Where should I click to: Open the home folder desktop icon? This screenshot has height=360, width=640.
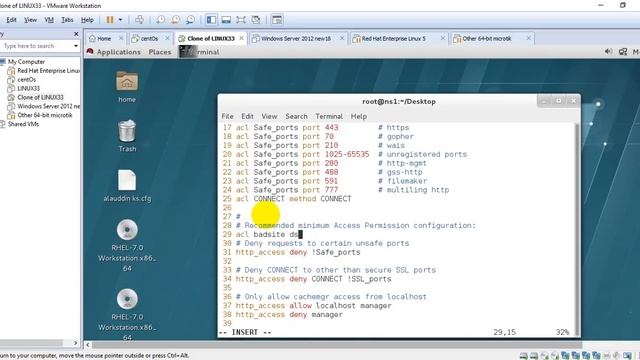(127, 87)
